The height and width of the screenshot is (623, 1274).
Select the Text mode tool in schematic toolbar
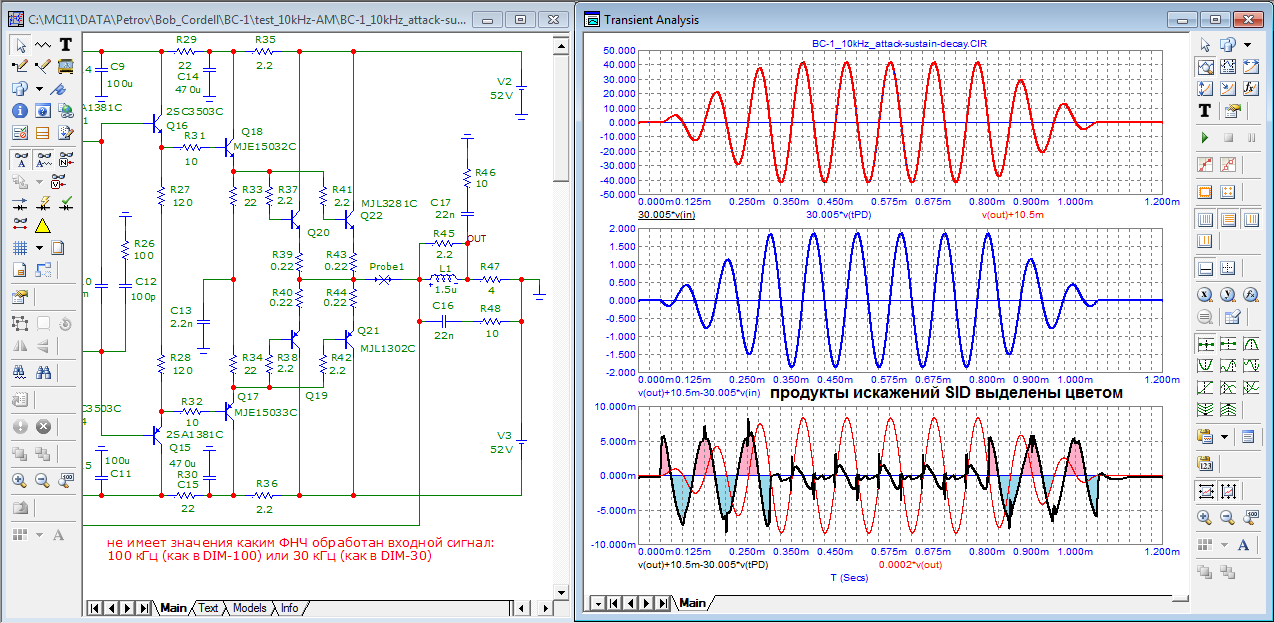65,44
